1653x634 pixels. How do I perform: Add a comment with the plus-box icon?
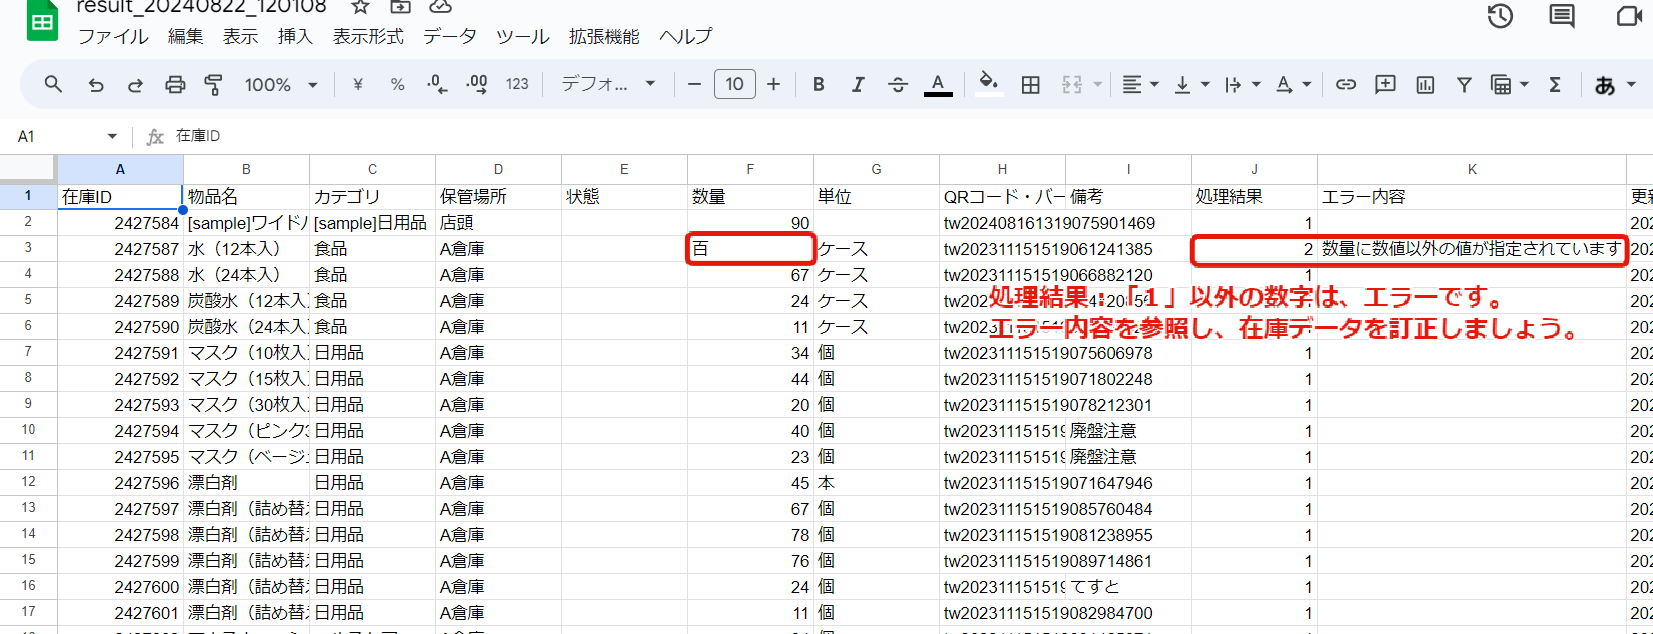[x=1385, y=85]
